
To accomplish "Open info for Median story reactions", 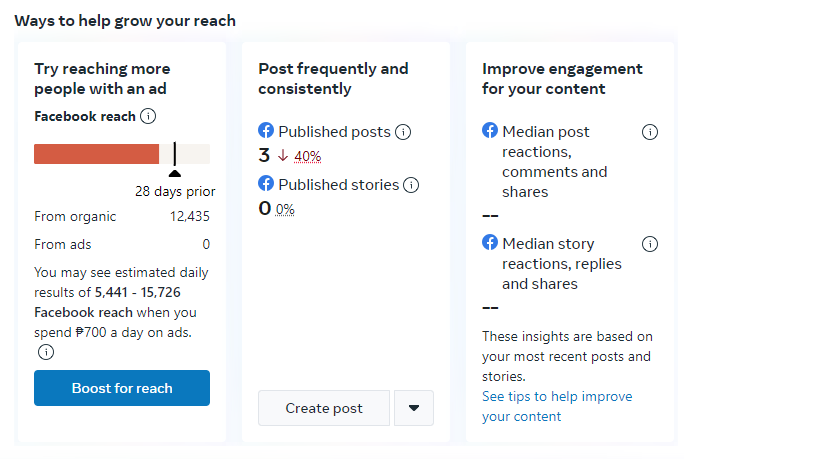I will pos(650,244).
